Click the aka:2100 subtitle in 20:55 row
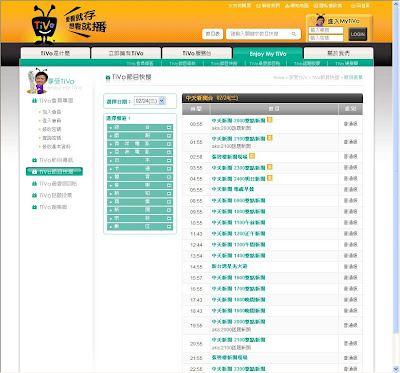Screen dimensions: 400x373 pyautogui.click(x=231, y=348)
